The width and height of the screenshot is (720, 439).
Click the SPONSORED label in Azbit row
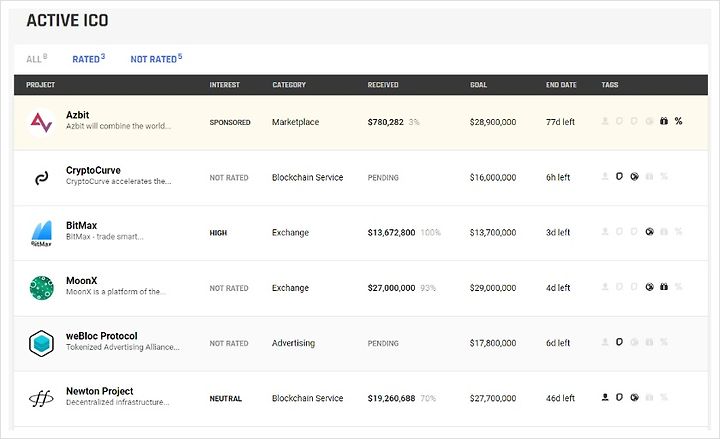pos(230,123)
